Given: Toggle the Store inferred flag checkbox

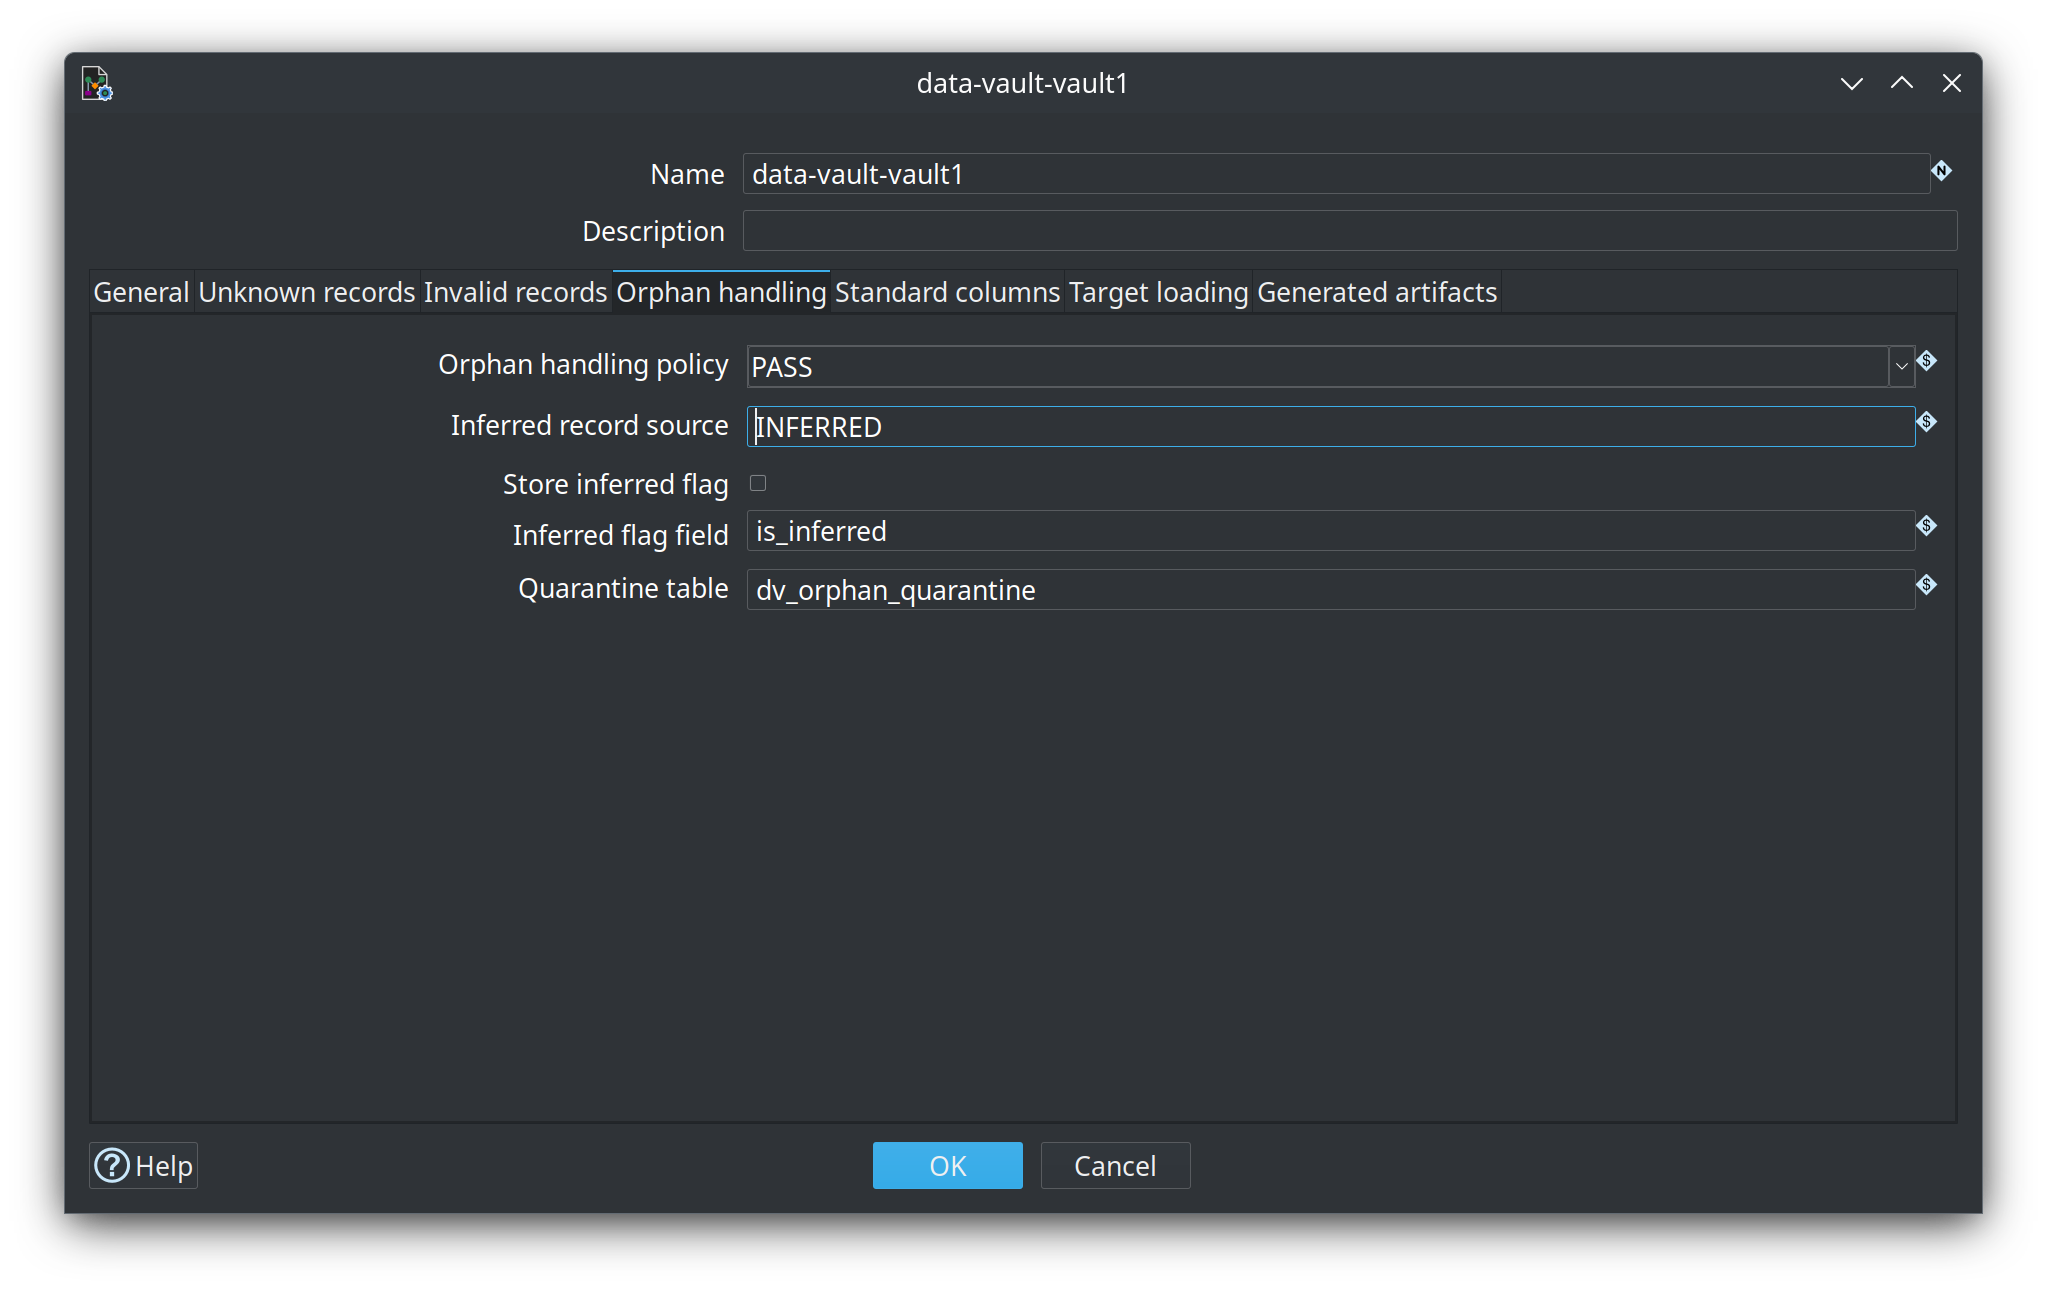Looking at the screenshot, I should [758, 484].
